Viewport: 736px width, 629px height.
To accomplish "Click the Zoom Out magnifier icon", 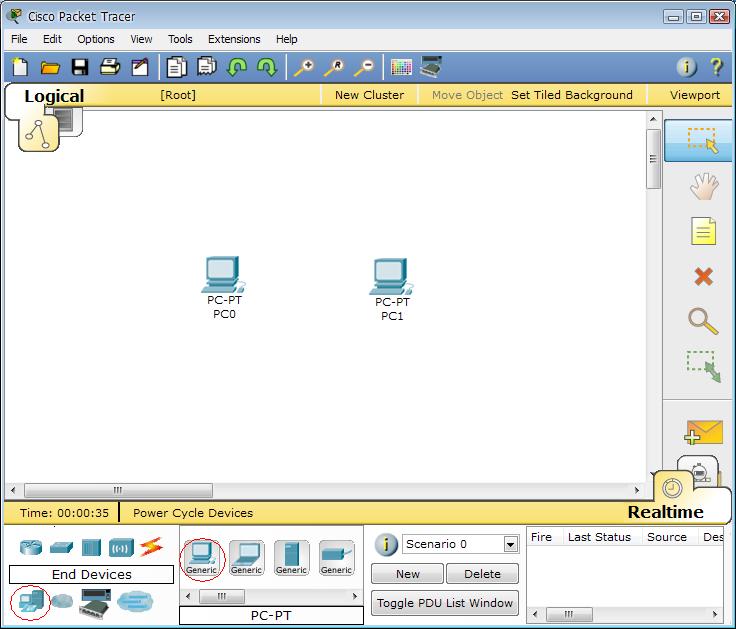I will (x=364, y=68).
